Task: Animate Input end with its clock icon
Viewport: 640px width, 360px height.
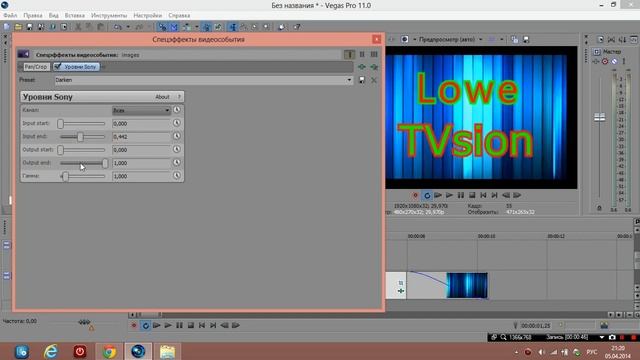Action: click(177, 136)
